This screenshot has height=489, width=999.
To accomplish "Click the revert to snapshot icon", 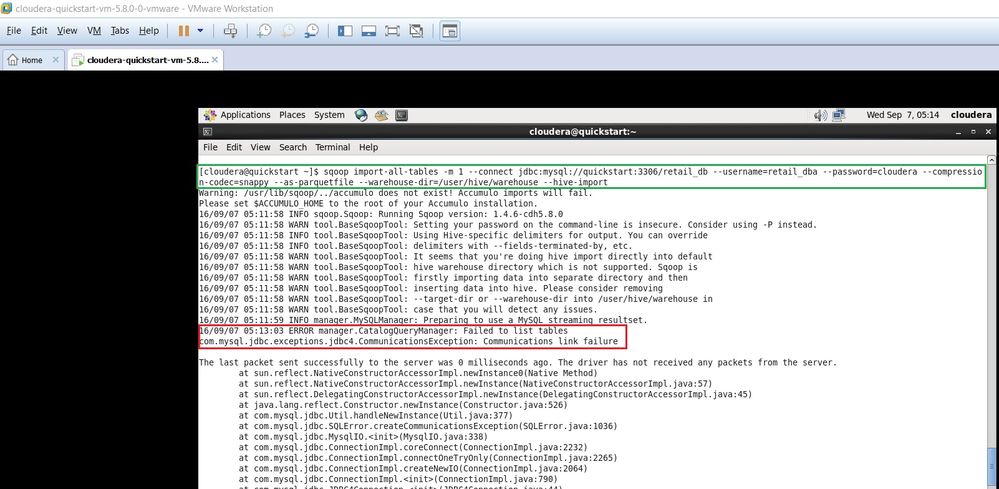I will pyautogui.click(x=288, y=31).
